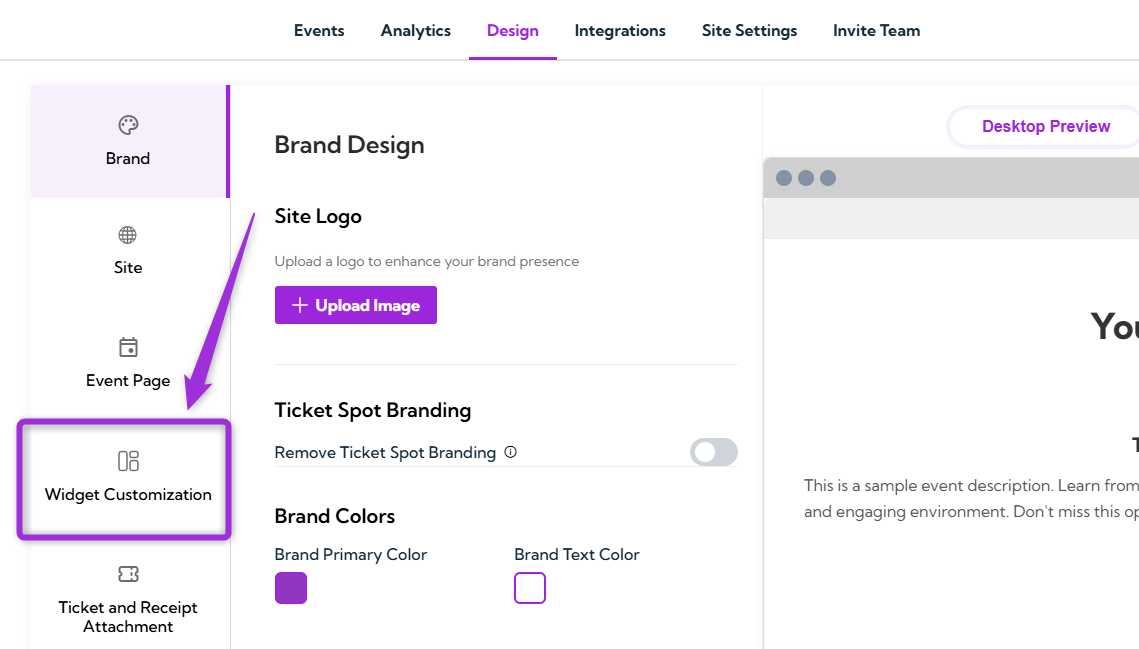Enable the Remove Ticket Spot Branding toggle
Viewport: 1139px width, 649px height.
(713, 452)
